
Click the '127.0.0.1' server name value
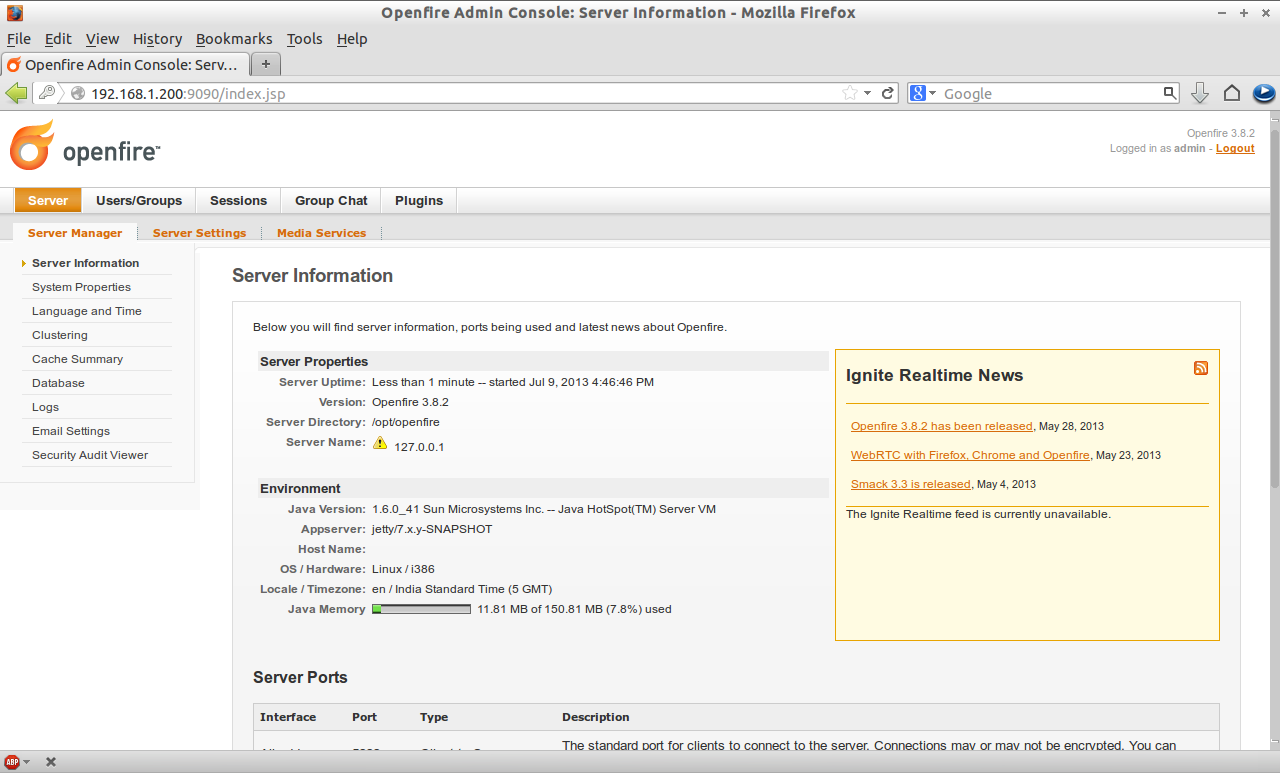(420, 447)
